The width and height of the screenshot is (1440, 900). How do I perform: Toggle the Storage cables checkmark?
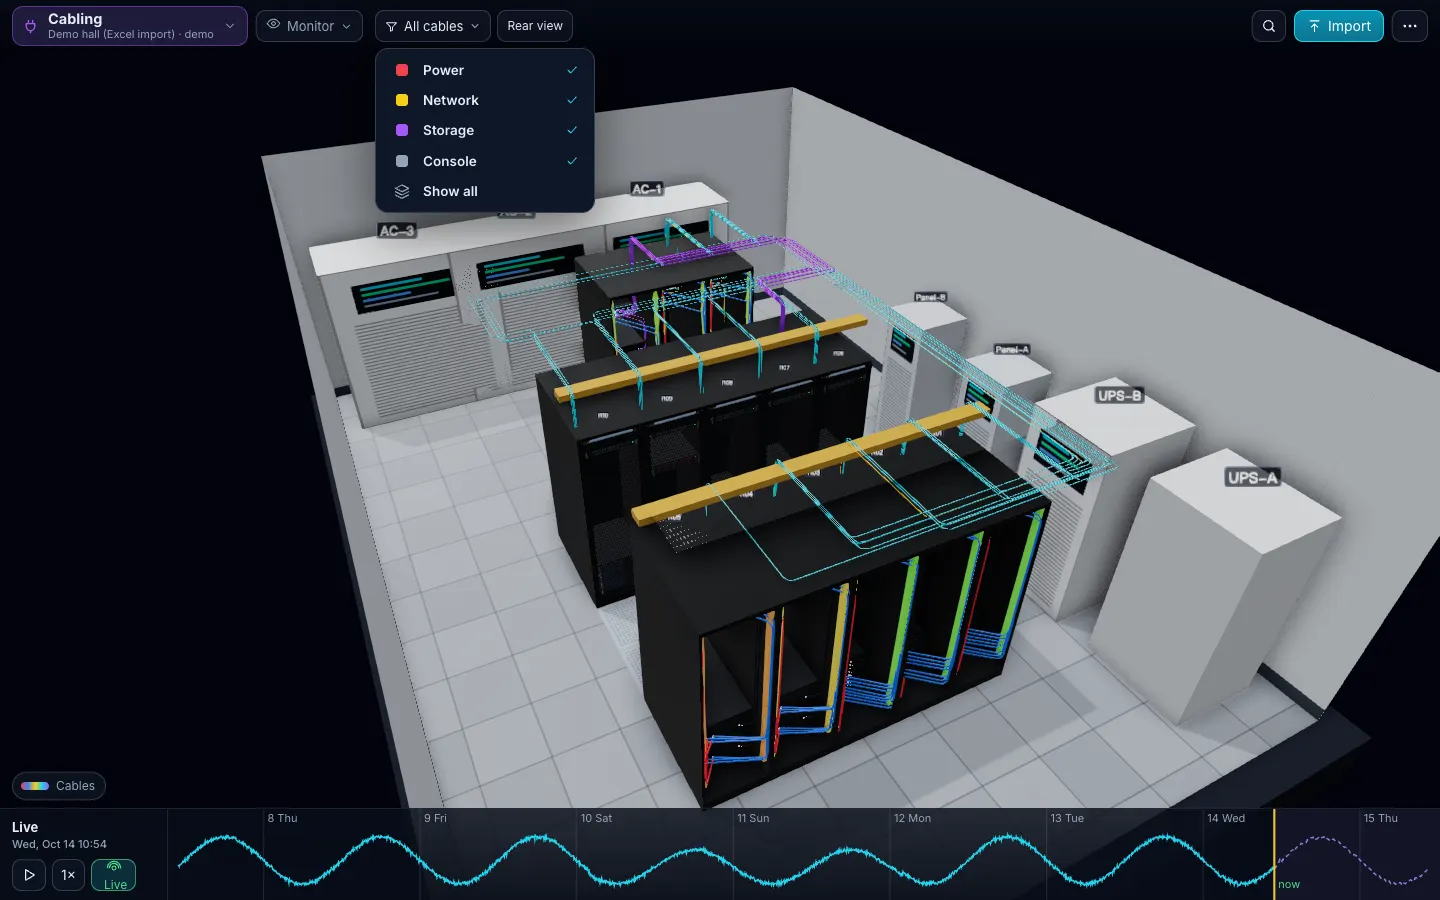point(572,130)
